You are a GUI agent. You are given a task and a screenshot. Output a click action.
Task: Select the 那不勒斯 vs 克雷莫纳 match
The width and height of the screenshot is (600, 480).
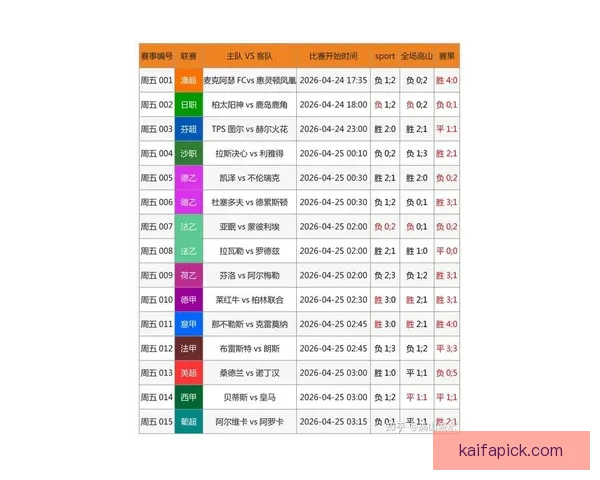coord(249,324)
